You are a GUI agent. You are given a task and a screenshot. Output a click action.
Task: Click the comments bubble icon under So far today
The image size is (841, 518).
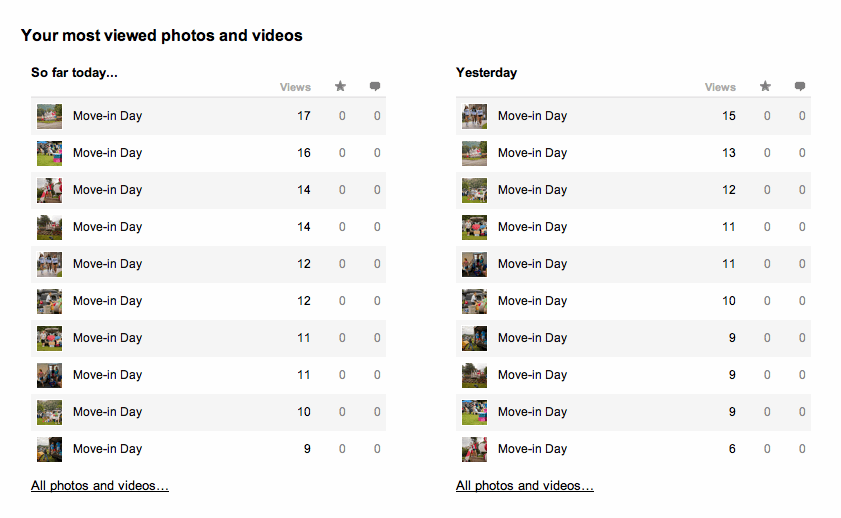pyautogui.click(x=375, y=87)
